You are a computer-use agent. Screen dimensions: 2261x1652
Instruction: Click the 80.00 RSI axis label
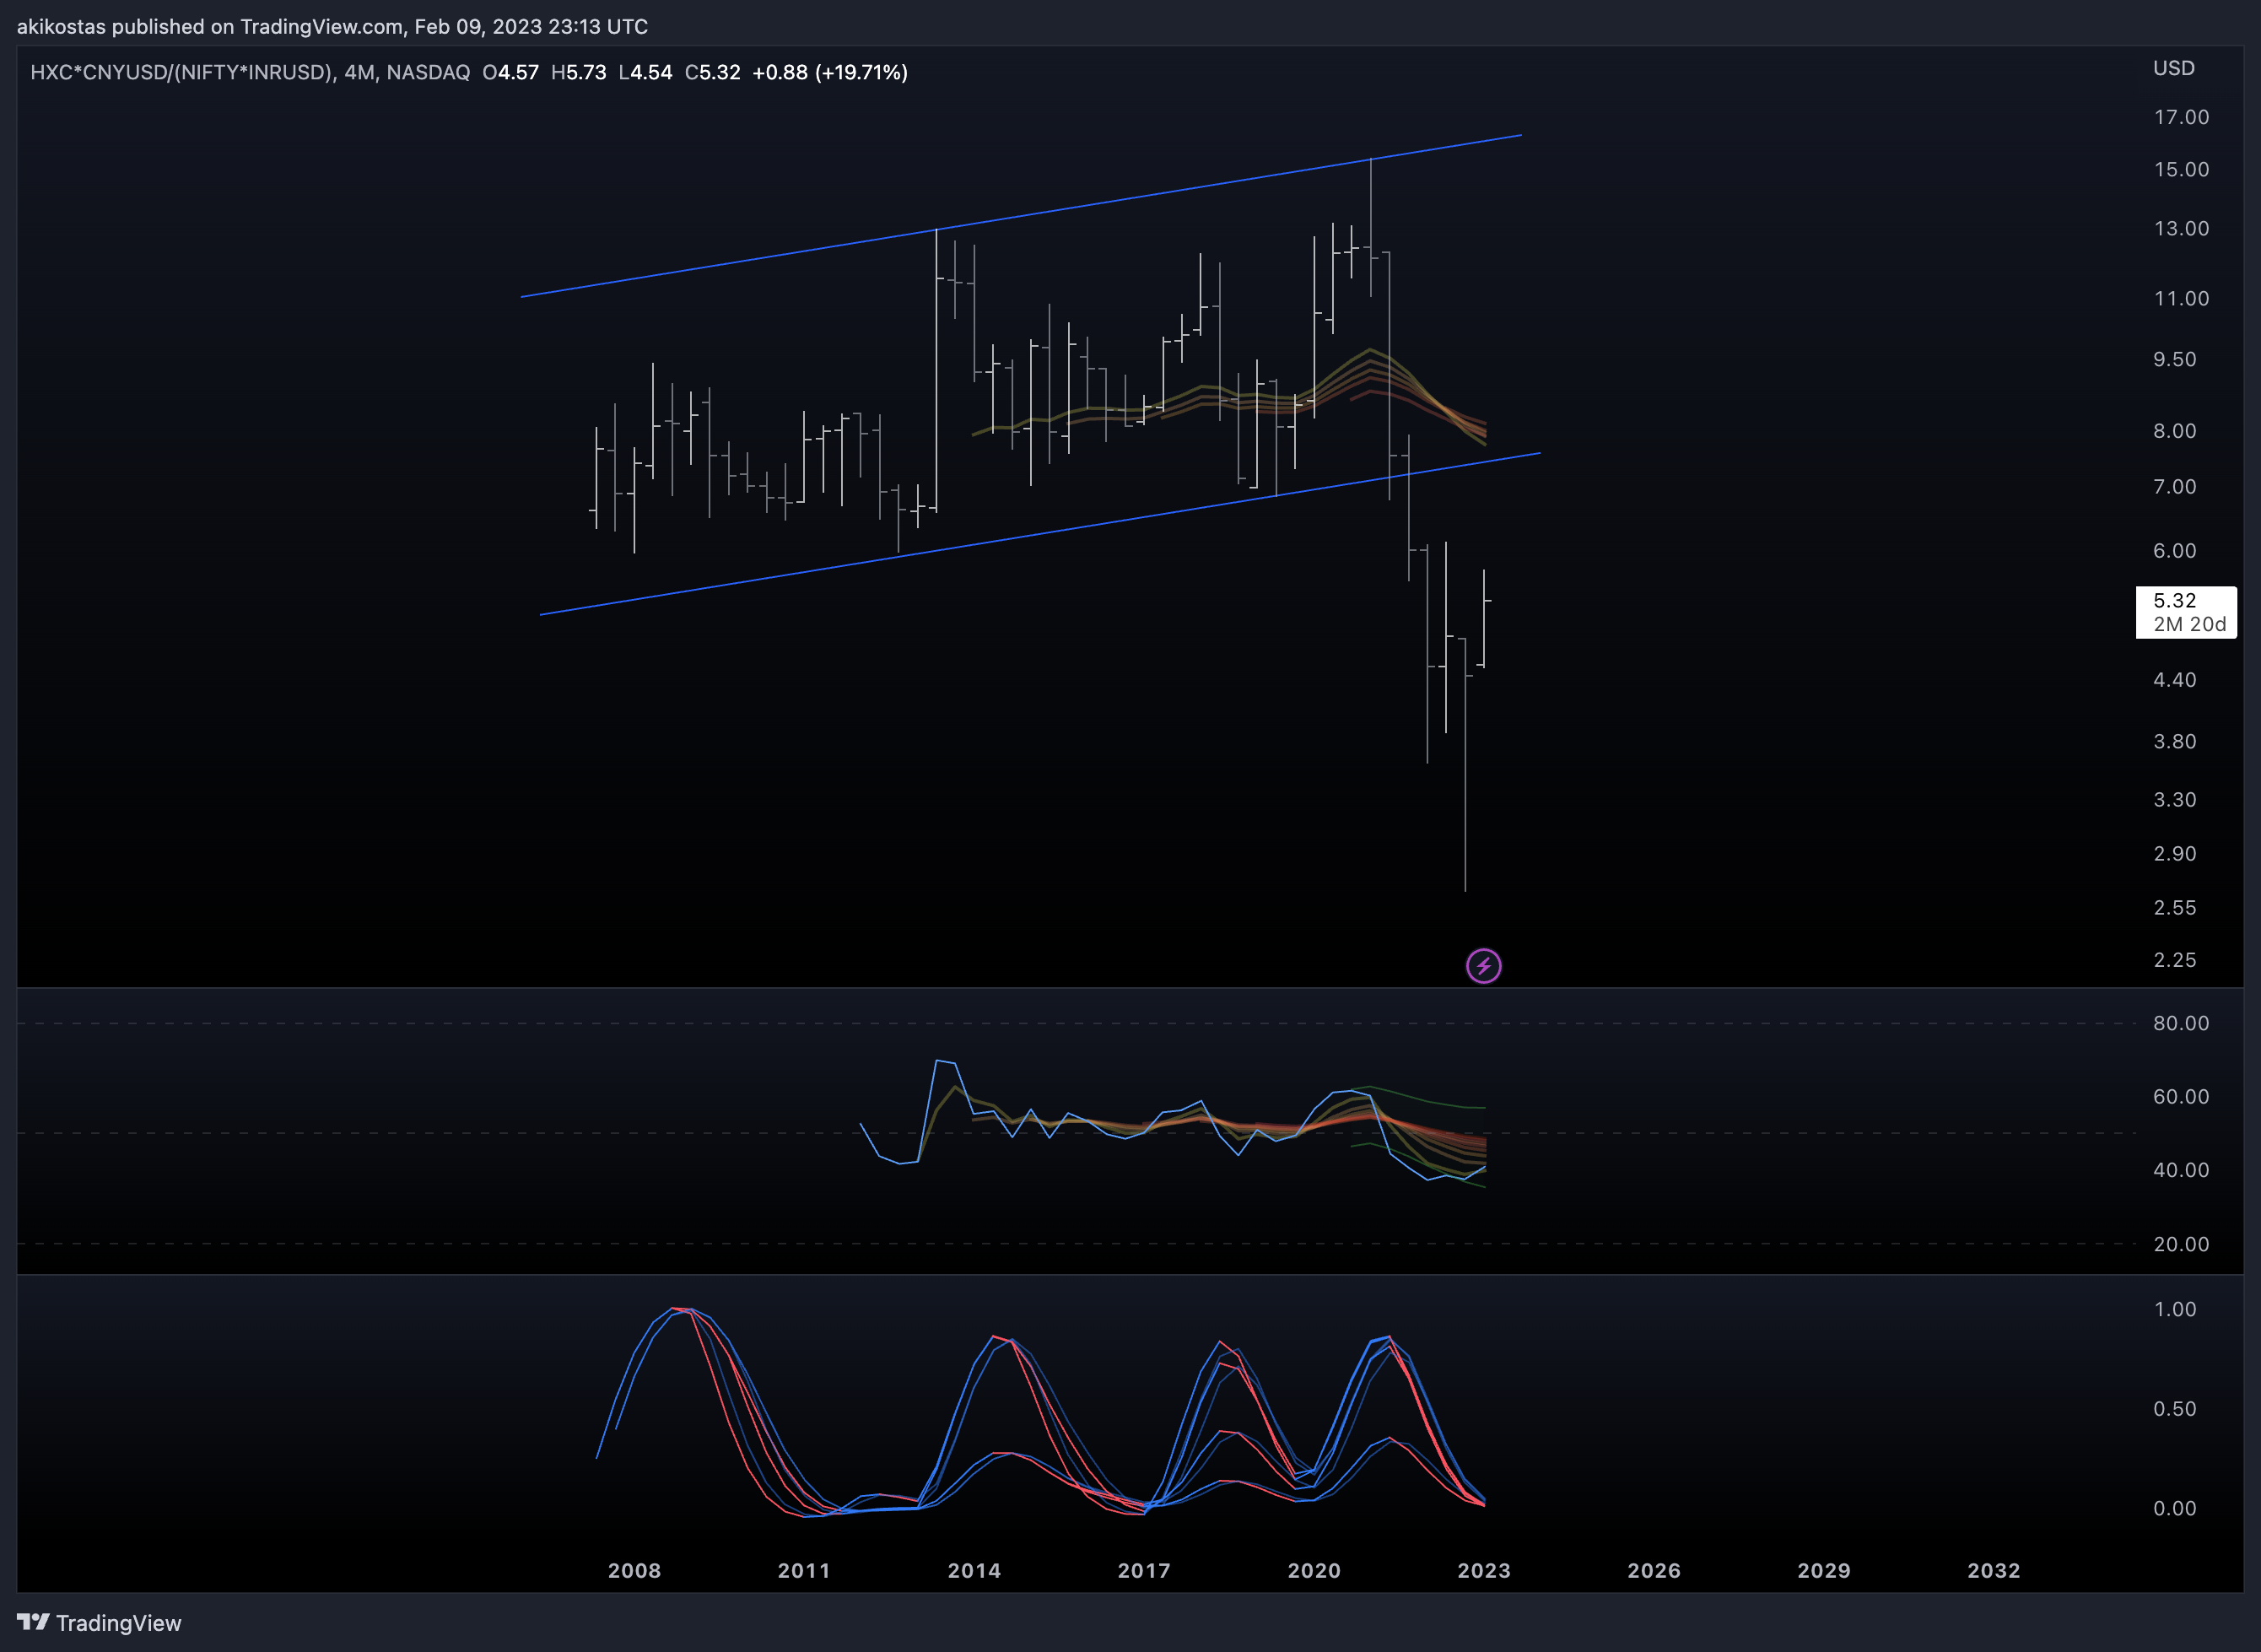tap(2181, 1023)
